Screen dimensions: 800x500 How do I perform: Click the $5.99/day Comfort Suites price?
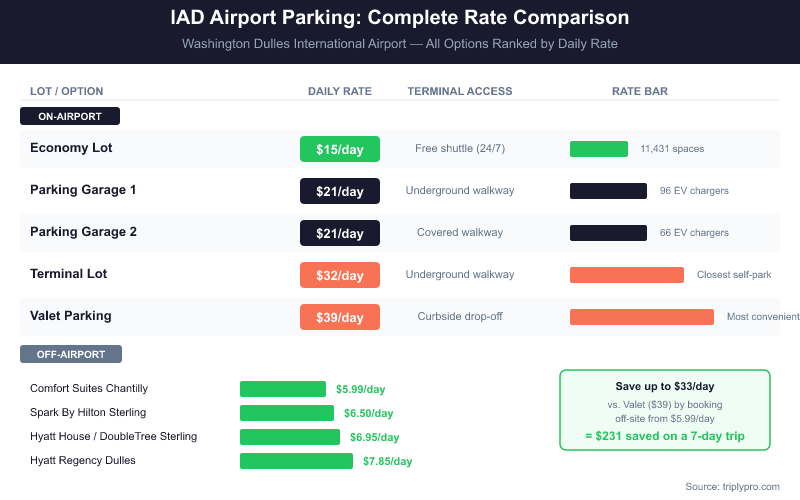[x=360, y=389]
